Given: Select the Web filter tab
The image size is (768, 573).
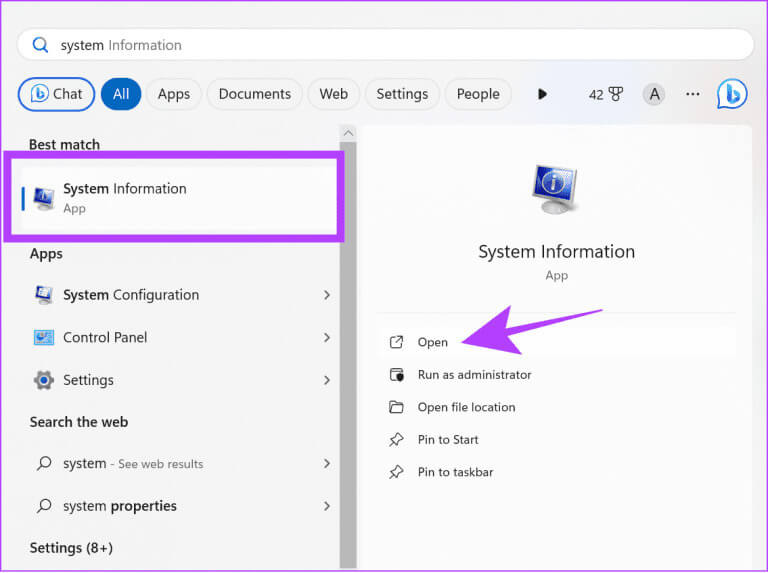Looking at the screenshot, I should 333,94.
